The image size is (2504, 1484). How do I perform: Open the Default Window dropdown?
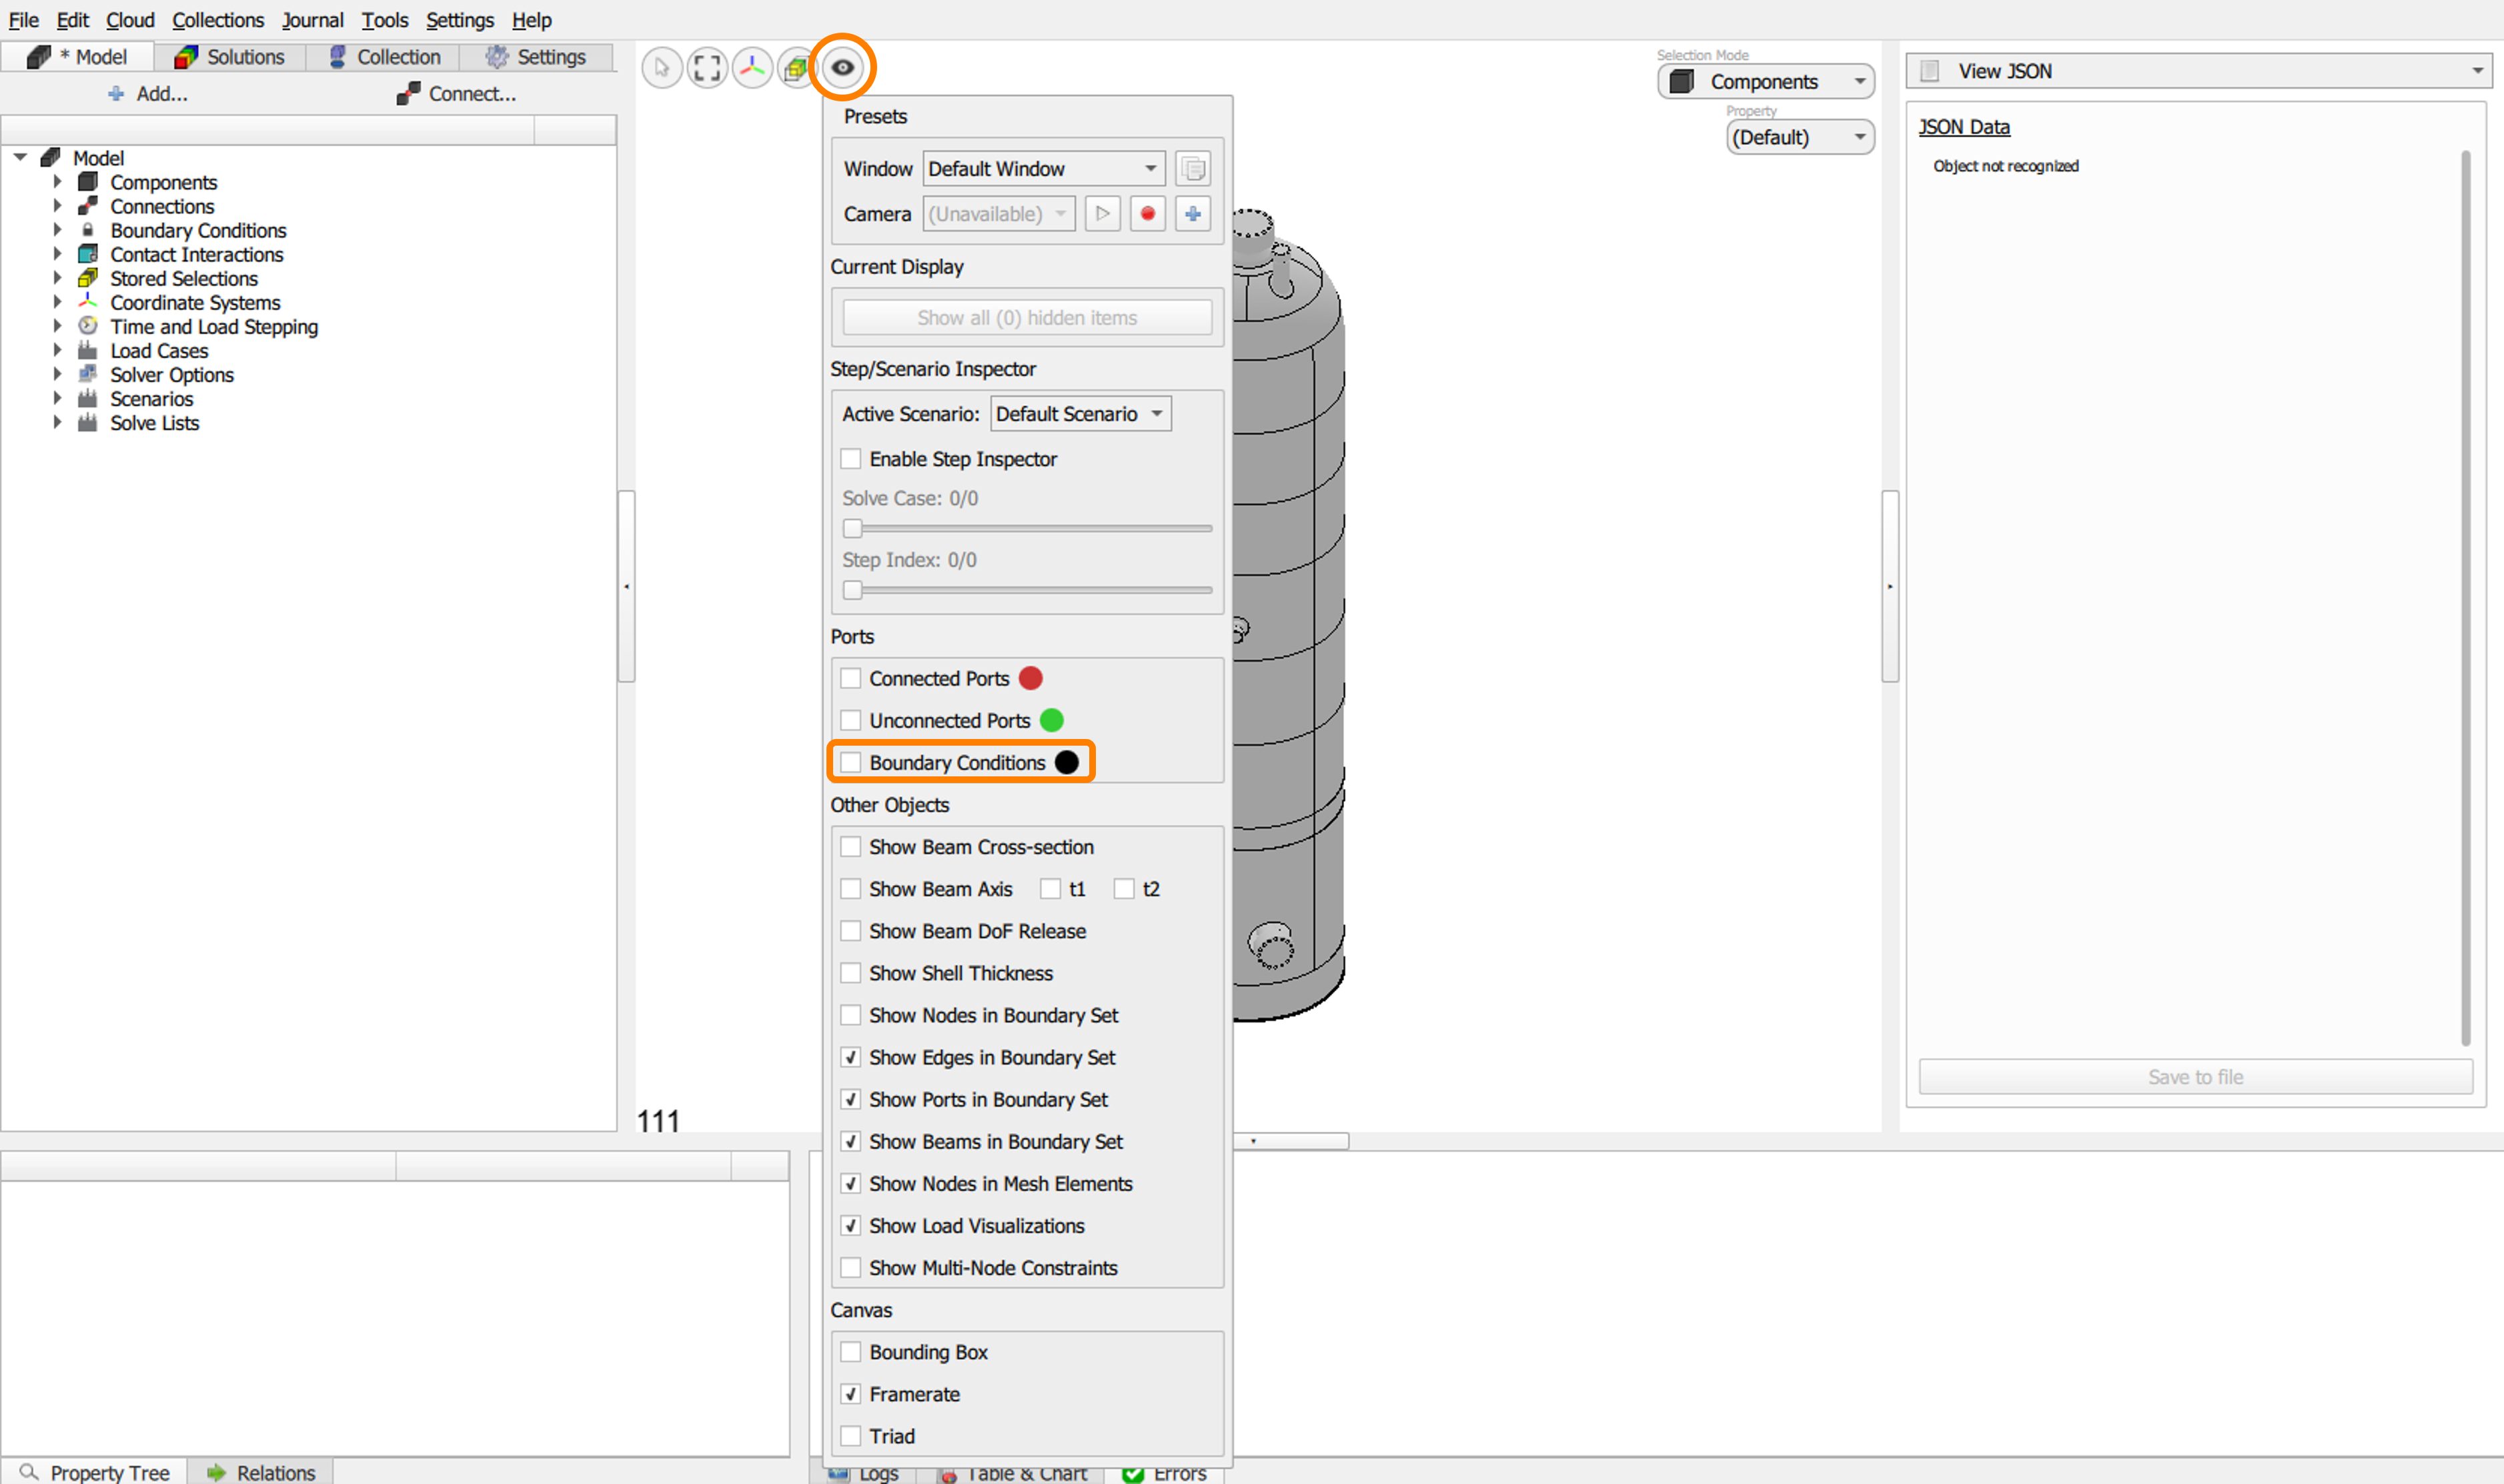(1043, 169)
